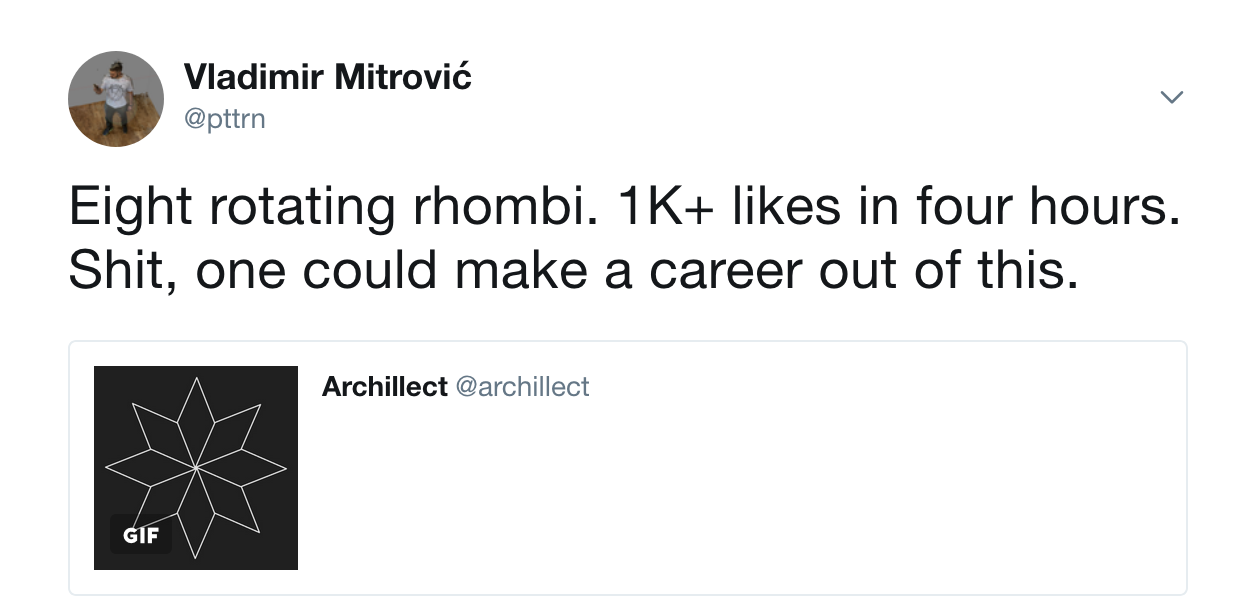Click the top point of the star figure
Screen dimensions: 1254x612
[196, 380]
